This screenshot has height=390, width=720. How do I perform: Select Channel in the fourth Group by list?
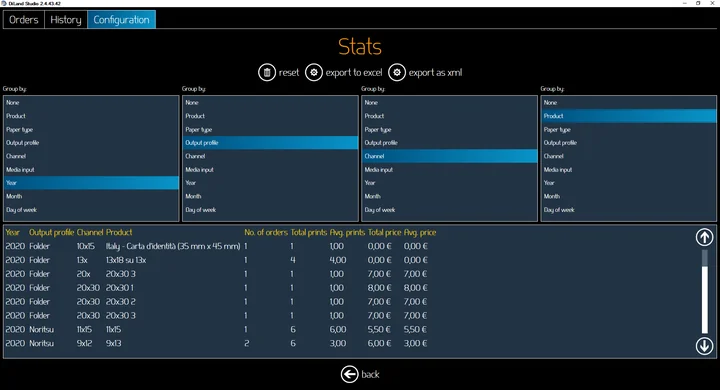pos(629,156)
